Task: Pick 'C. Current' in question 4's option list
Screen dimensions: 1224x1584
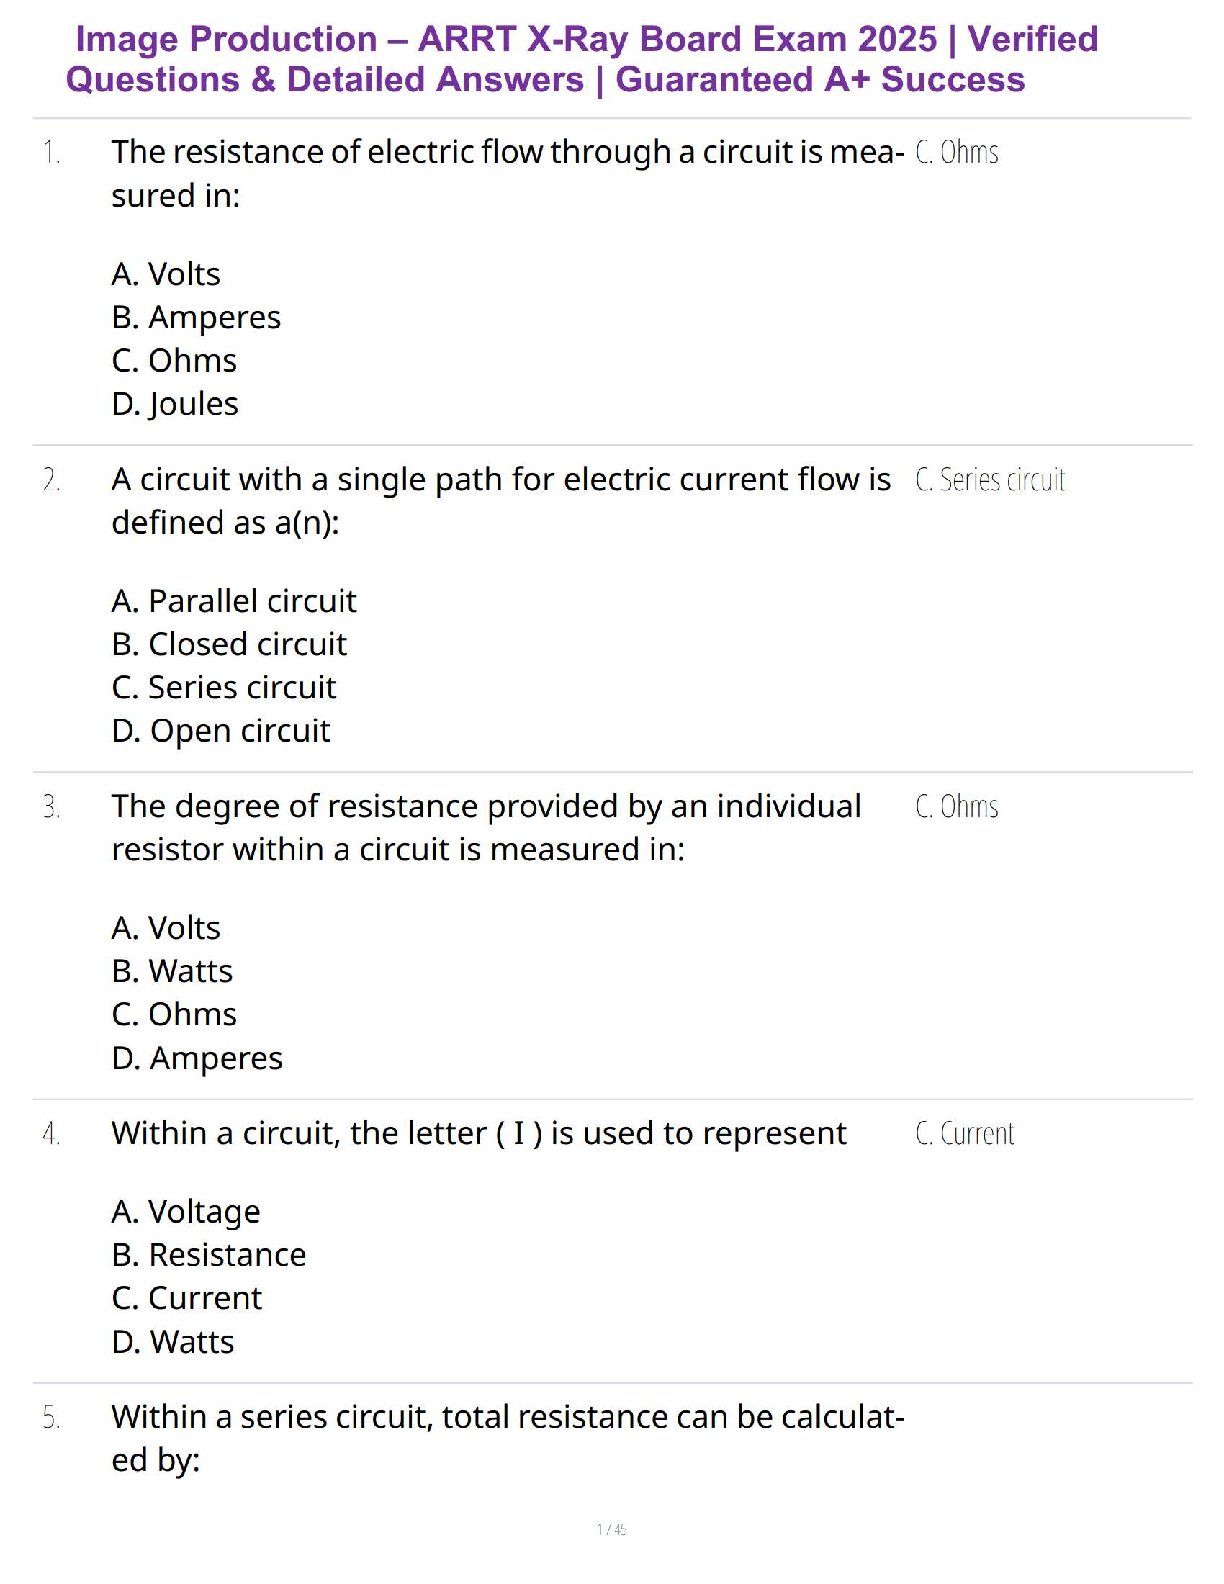Action: coord(187,1298)
